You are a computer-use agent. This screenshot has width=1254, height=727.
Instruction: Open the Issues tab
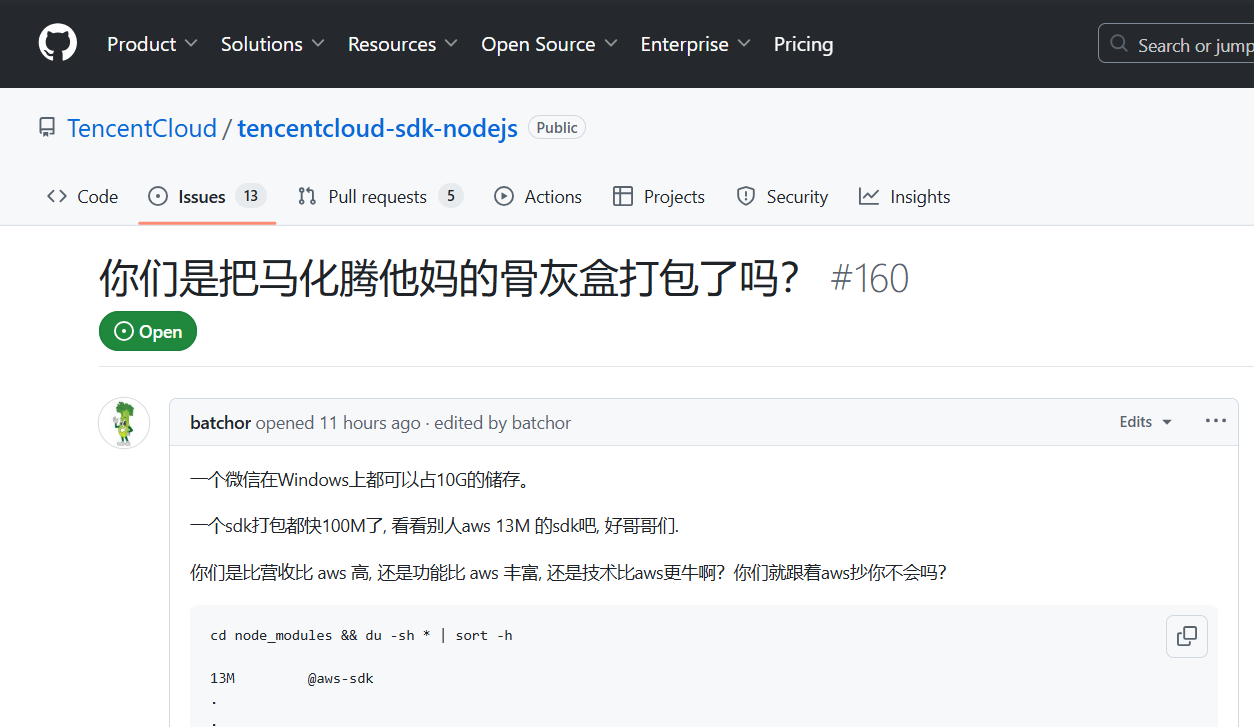click(207, 197)
